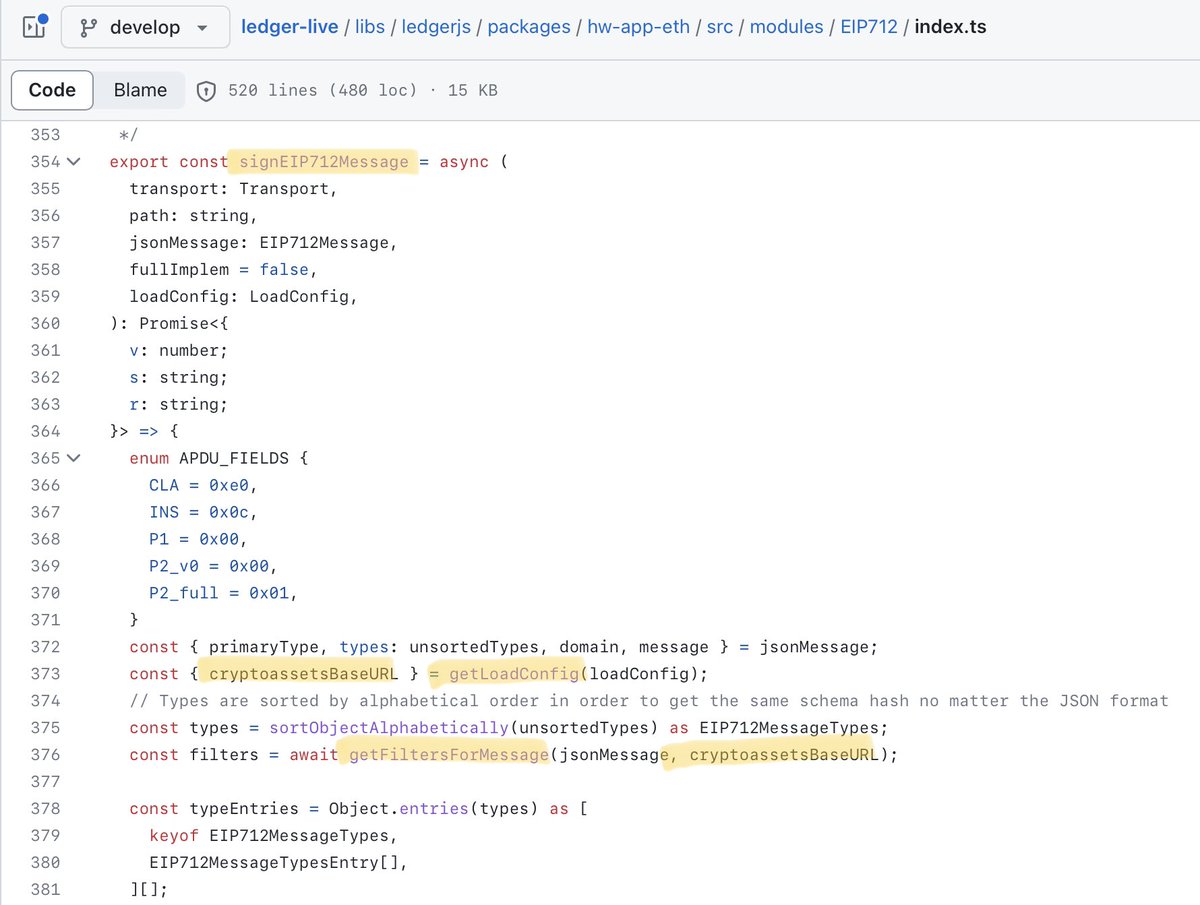Open the libs breadcrumb folder
The width and height of the screenshot is (1200, 905).
click(x=369, y=27)
